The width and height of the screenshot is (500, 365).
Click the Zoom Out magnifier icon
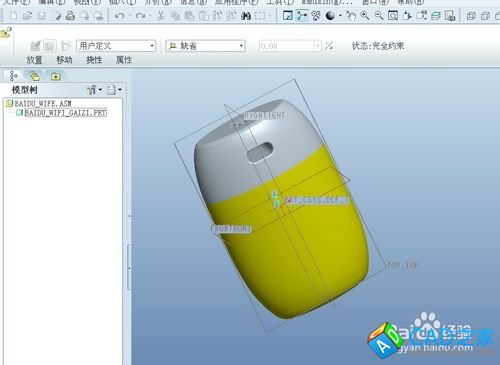tap(379, 16)
